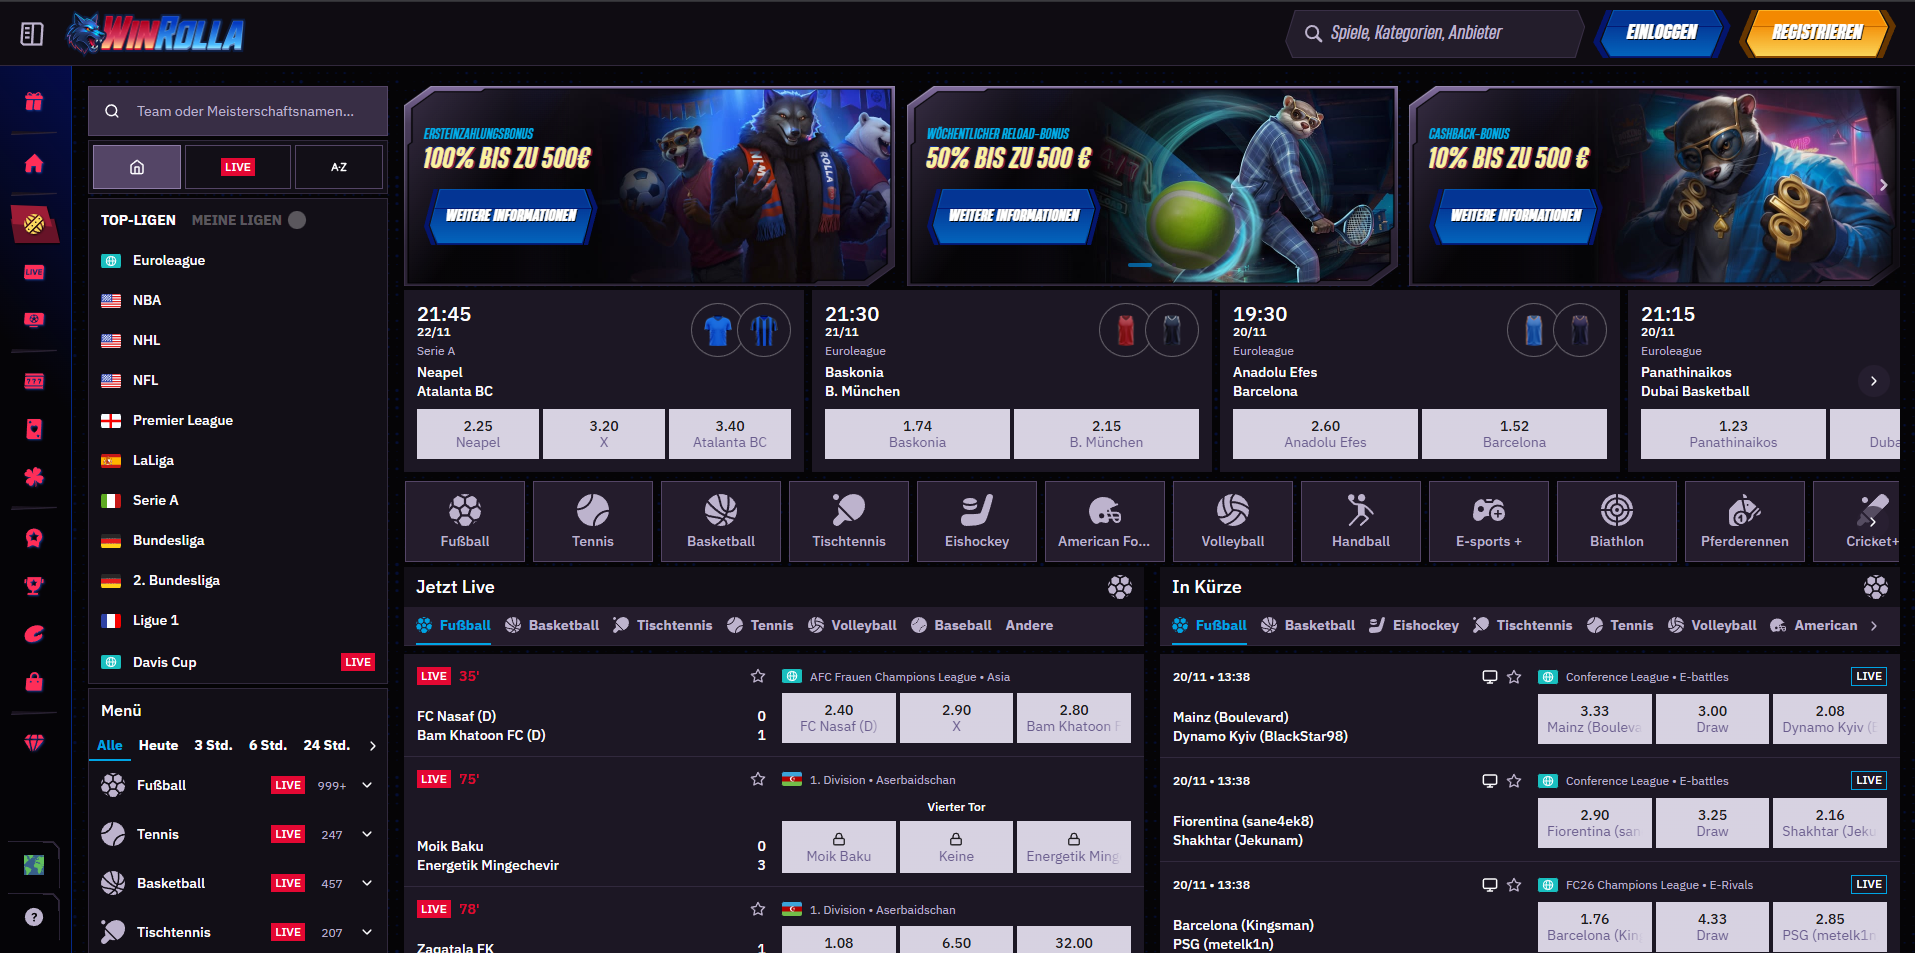Toggle the sidebar collapse icon at top-left
Viewport: 1915px width, 953px height.
tap(32, 34)
